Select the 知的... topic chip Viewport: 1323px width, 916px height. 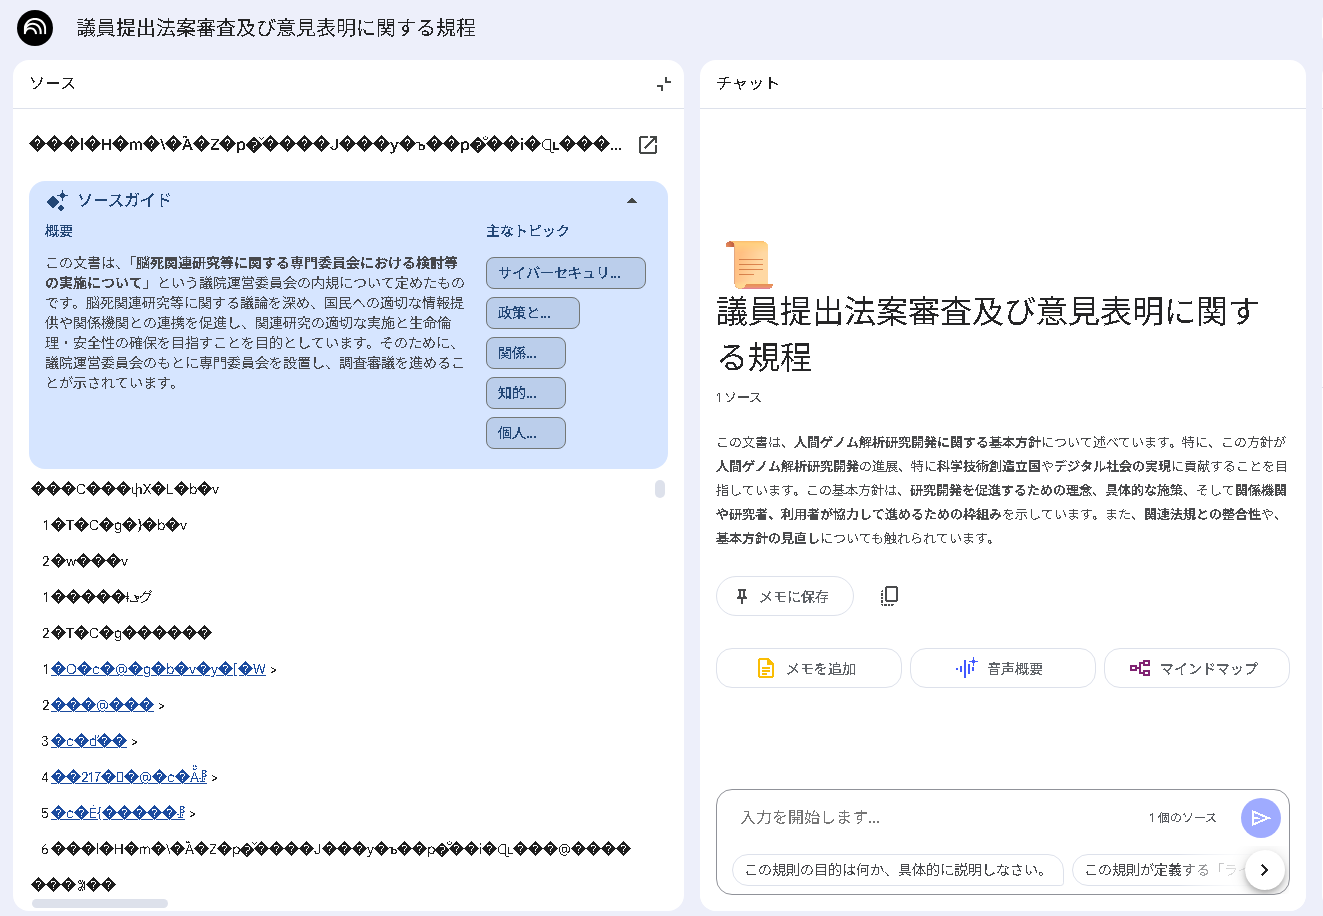click(x=526, y=393)
